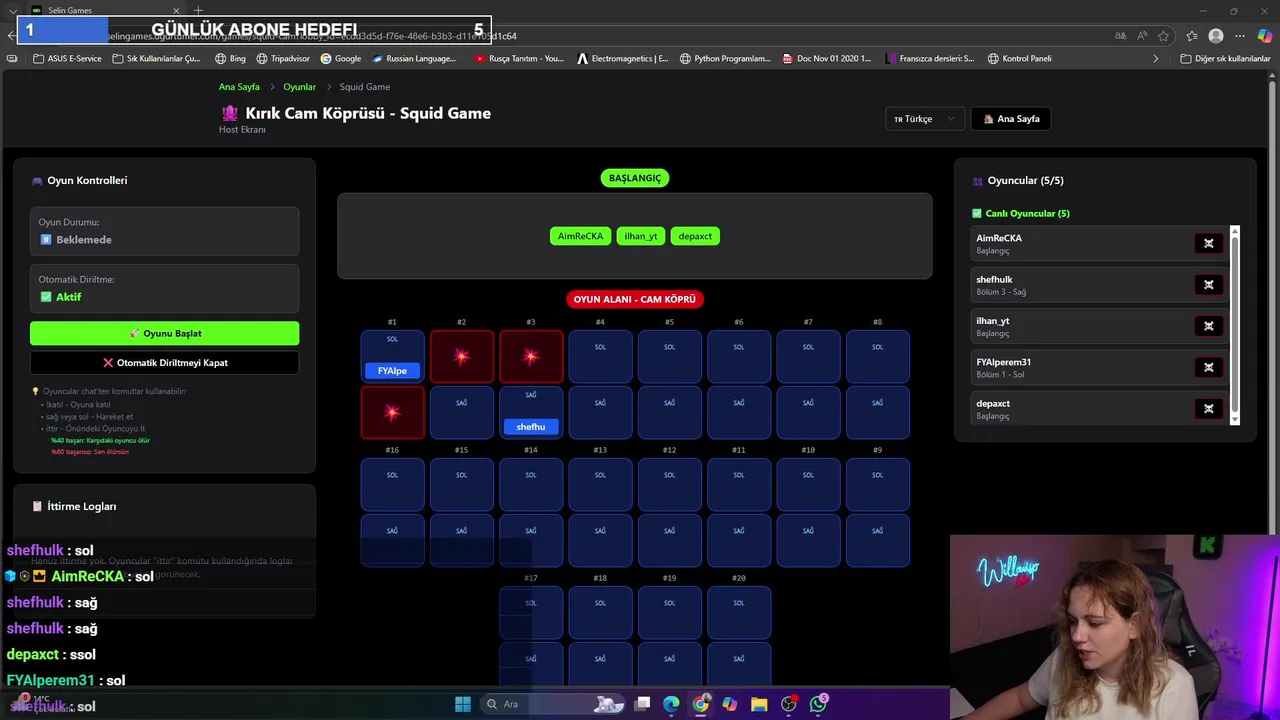Open a new browser tab
The image size is (1280, 720).
click(x=198, y=10)
